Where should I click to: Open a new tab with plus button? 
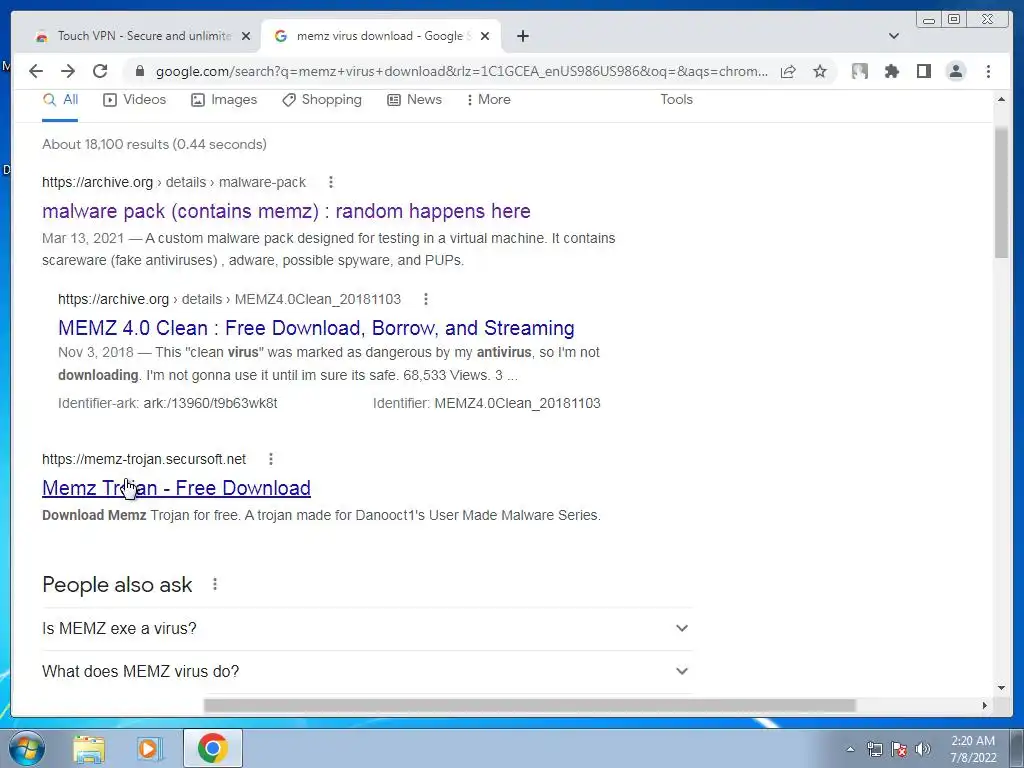pyautogui.click(x=522, y=36)
